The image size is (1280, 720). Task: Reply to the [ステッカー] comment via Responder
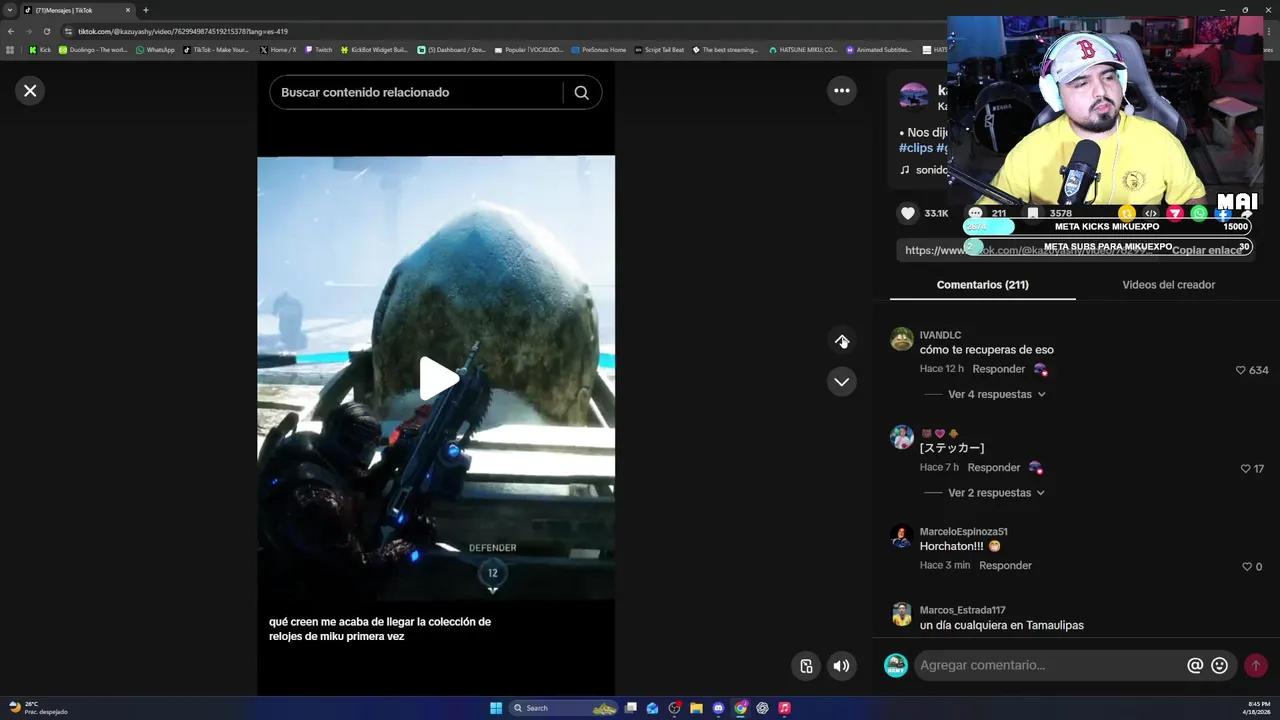pyautogui.click(x=994, y=468)
